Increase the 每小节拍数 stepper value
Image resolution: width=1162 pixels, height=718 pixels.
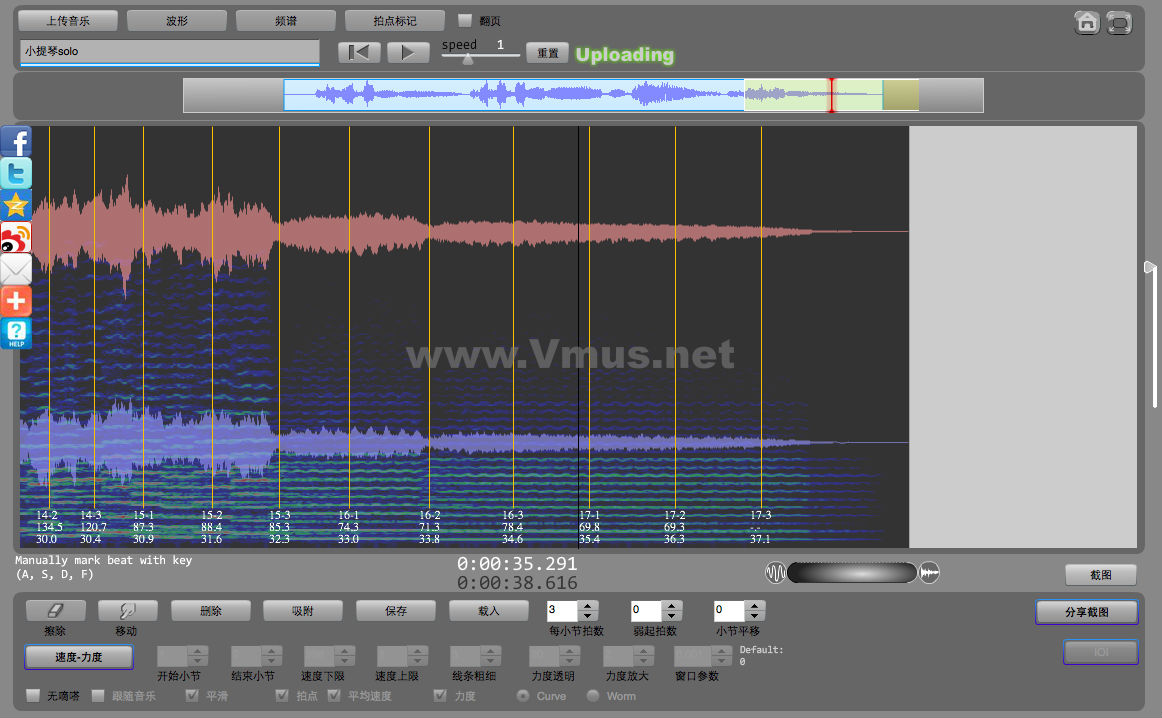point(588,605)
